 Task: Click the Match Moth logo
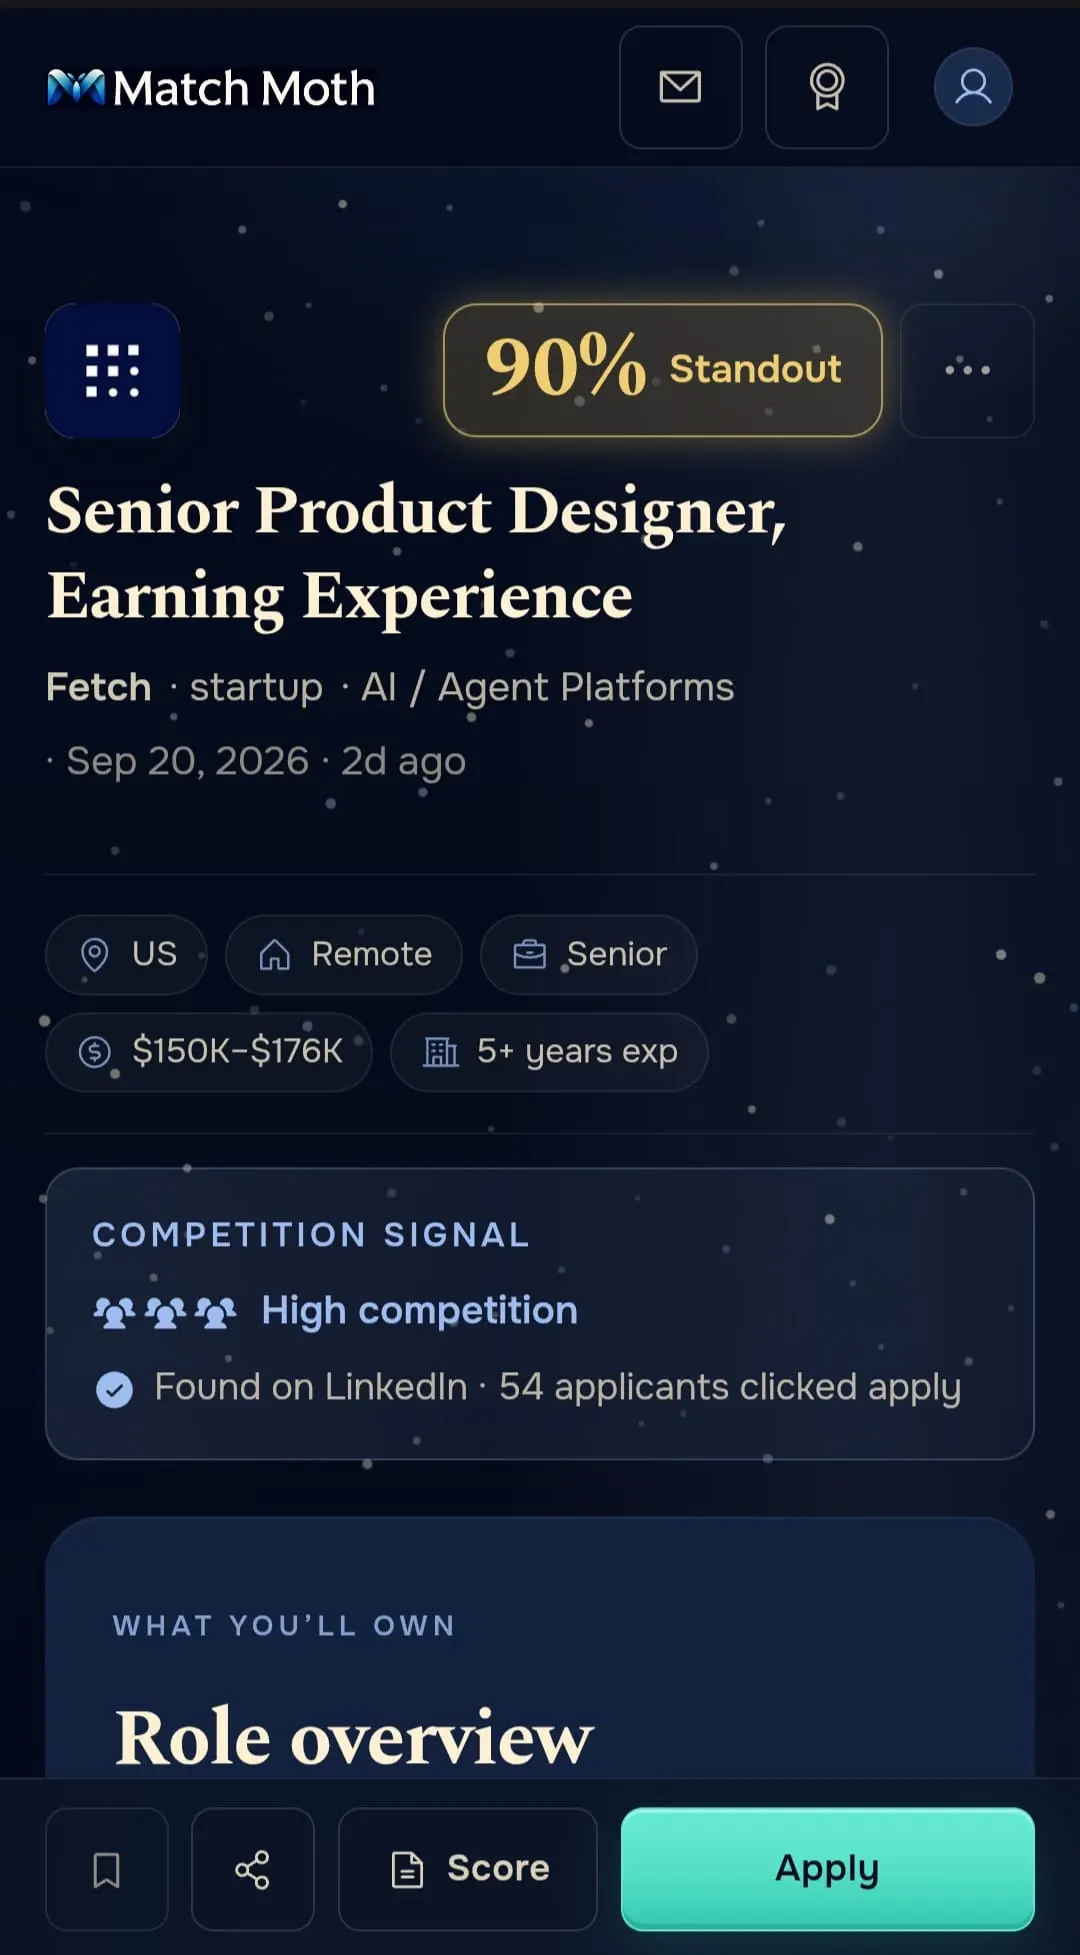click(x=211, y=88)
